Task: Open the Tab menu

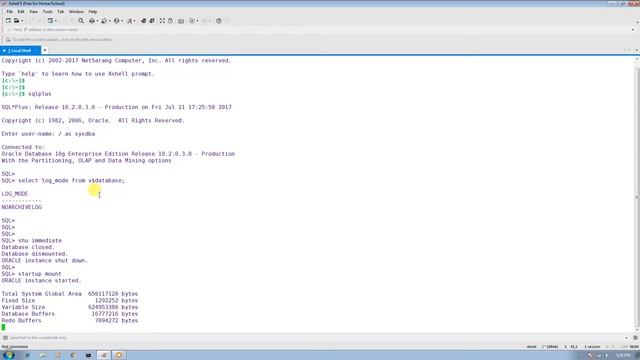Action: coord(60,11)
